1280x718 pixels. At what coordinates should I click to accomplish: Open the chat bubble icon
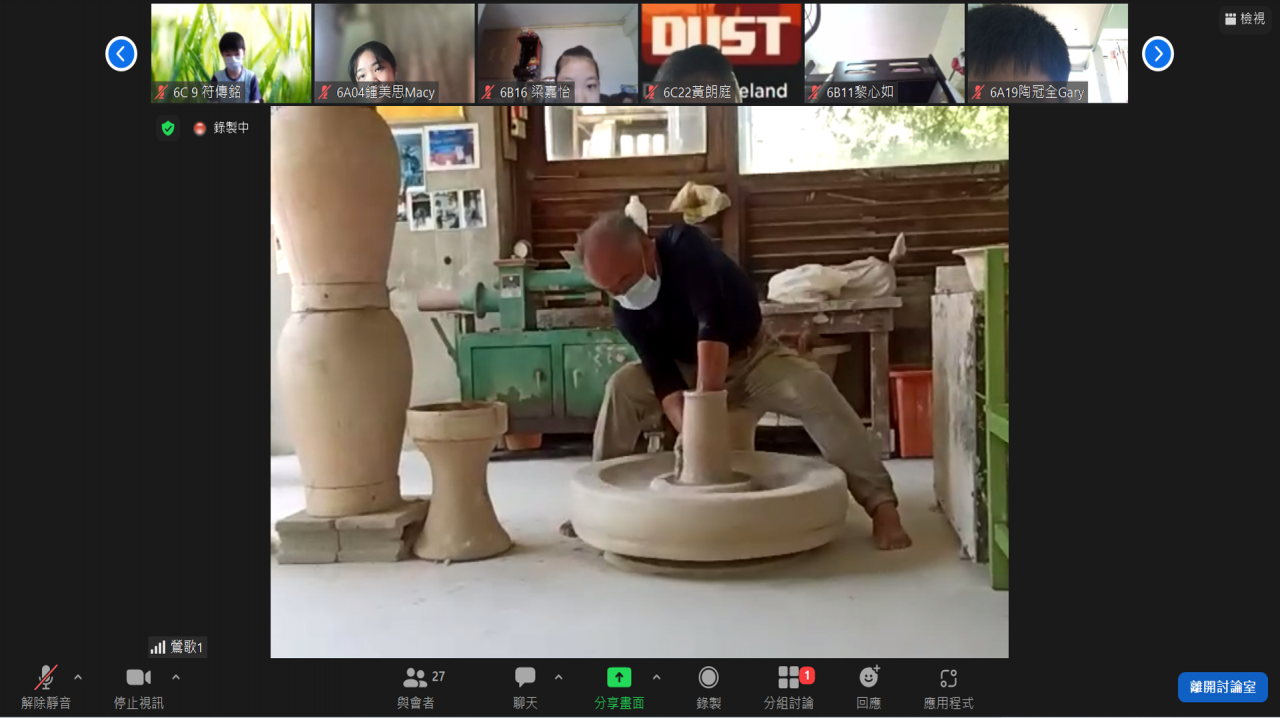coord(525,678)
